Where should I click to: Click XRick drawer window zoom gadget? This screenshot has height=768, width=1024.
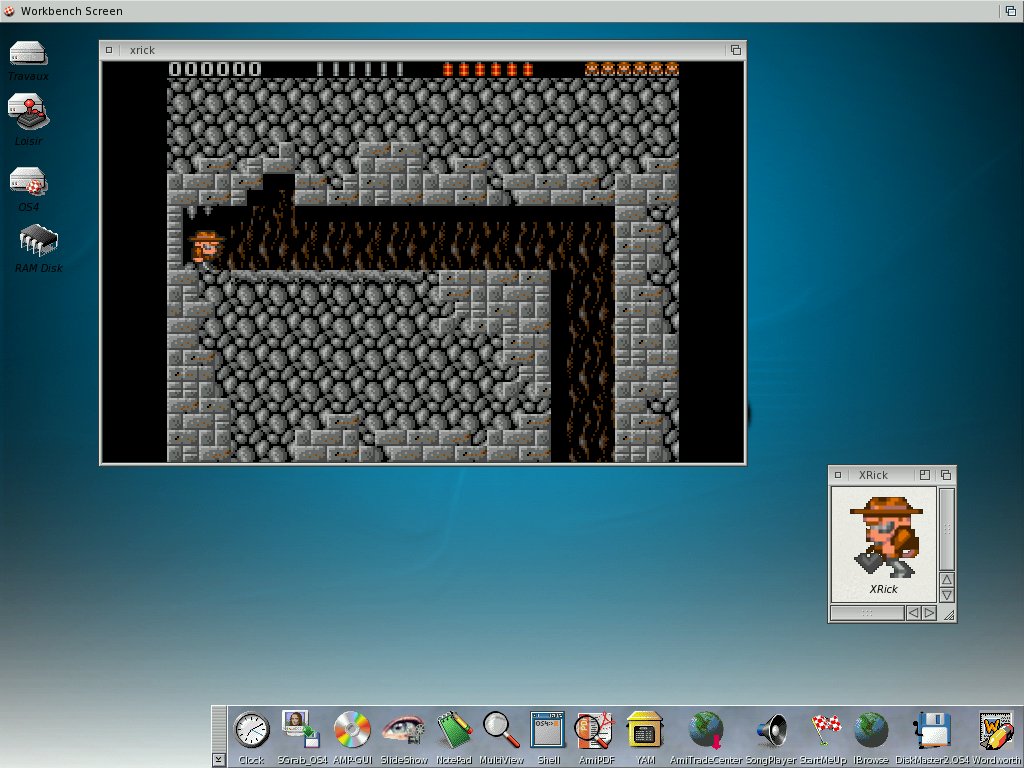925,475
